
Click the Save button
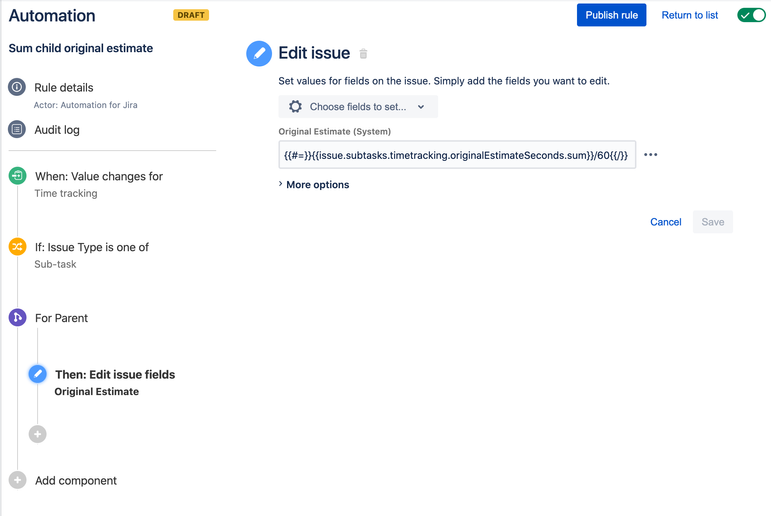[x=712, y=222]
